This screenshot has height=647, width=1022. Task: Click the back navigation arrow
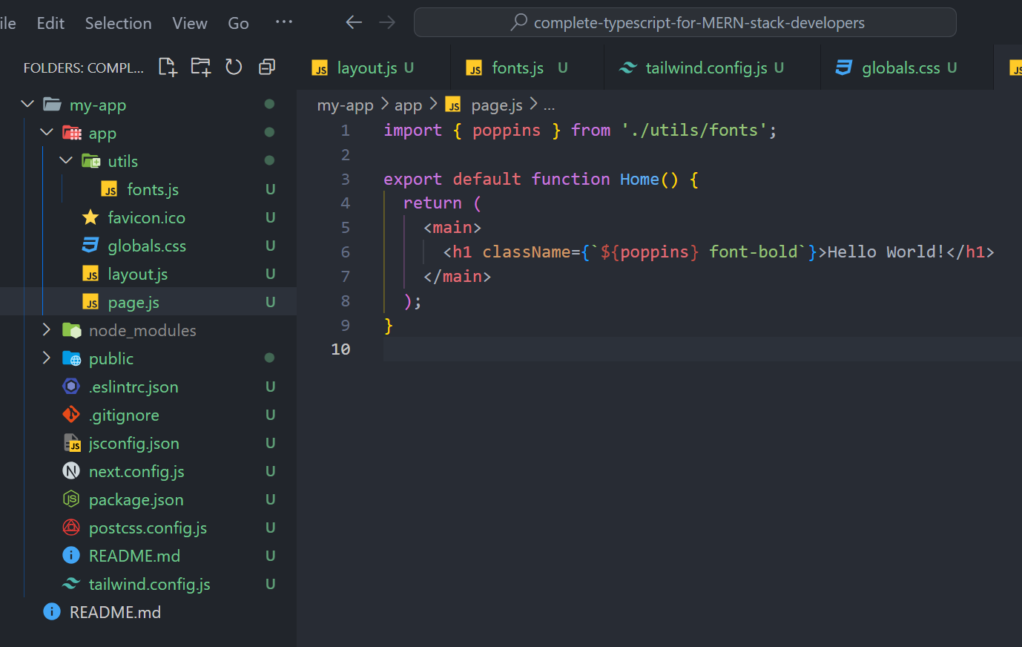[353, 22]
